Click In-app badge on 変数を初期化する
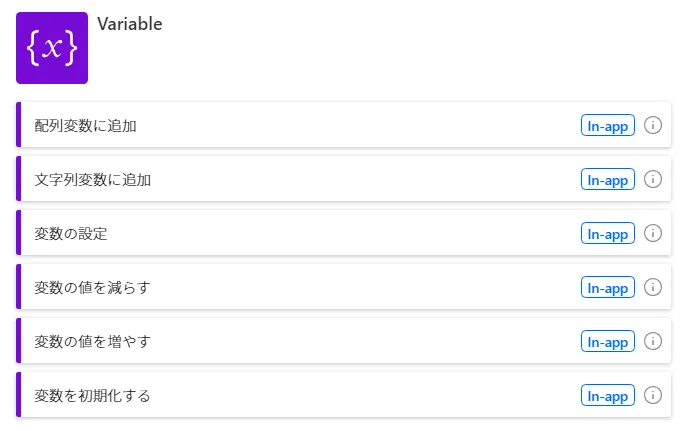The width and height of the screenshot is (688, 431). click(608, 396)
